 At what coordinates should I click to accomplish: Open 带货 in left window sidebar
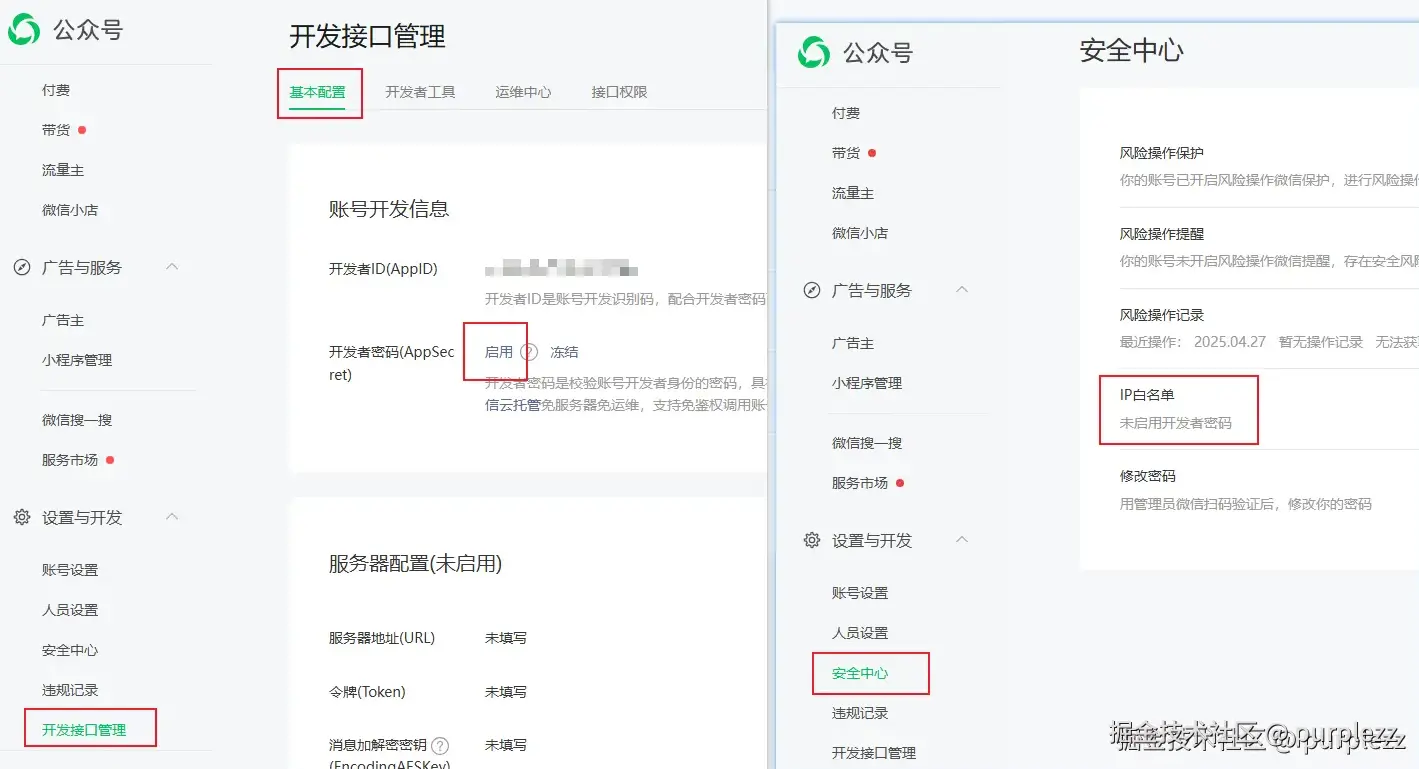coord(56,130)
